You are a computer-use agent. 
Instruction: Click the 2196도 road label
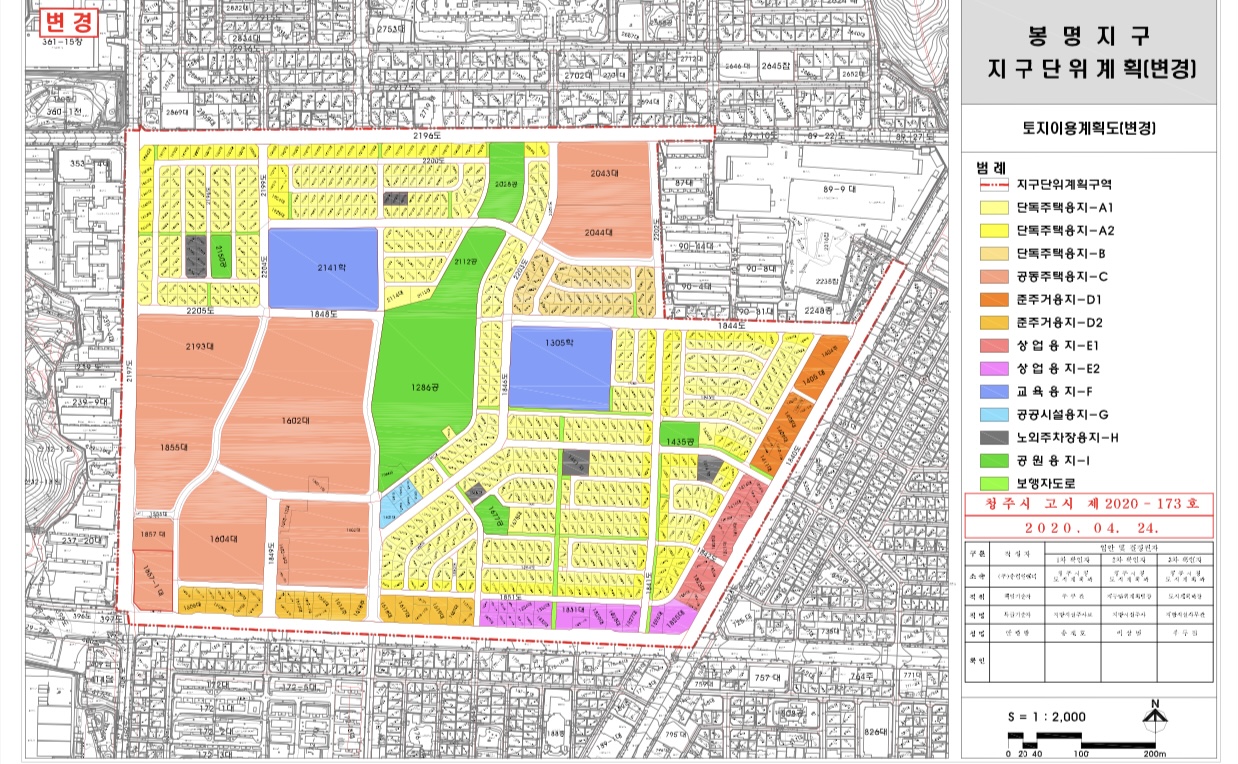click(425, 135)
